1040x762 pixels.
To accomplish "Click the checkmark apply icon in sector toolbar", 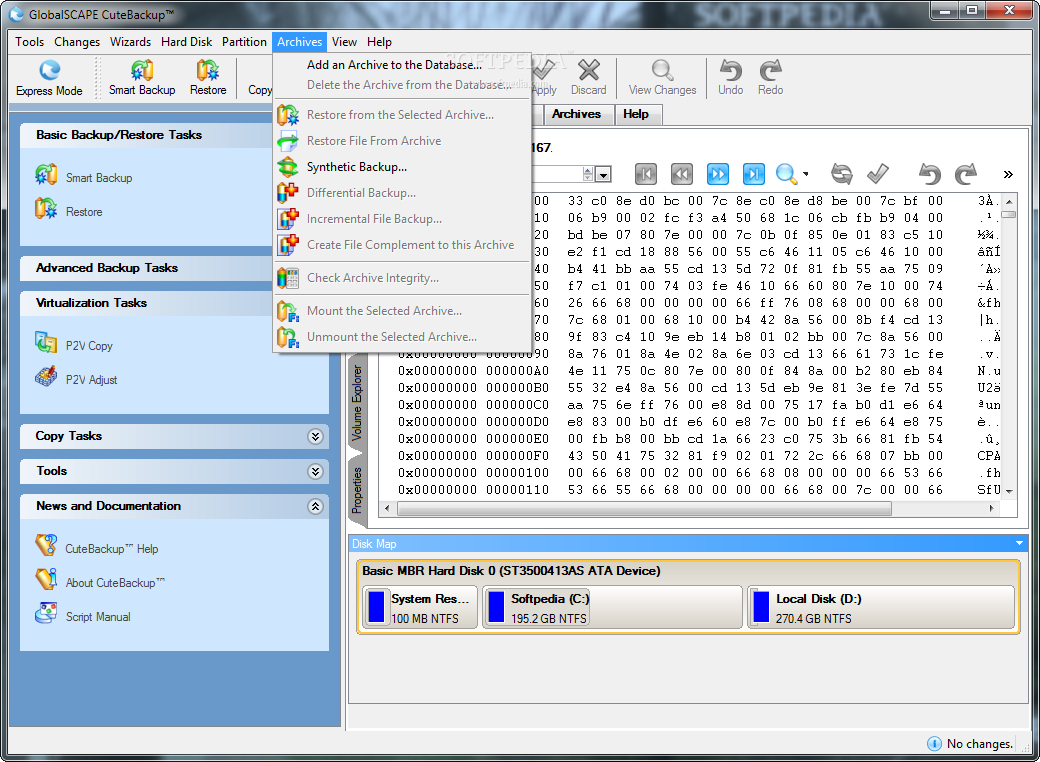I will (878, 174).
